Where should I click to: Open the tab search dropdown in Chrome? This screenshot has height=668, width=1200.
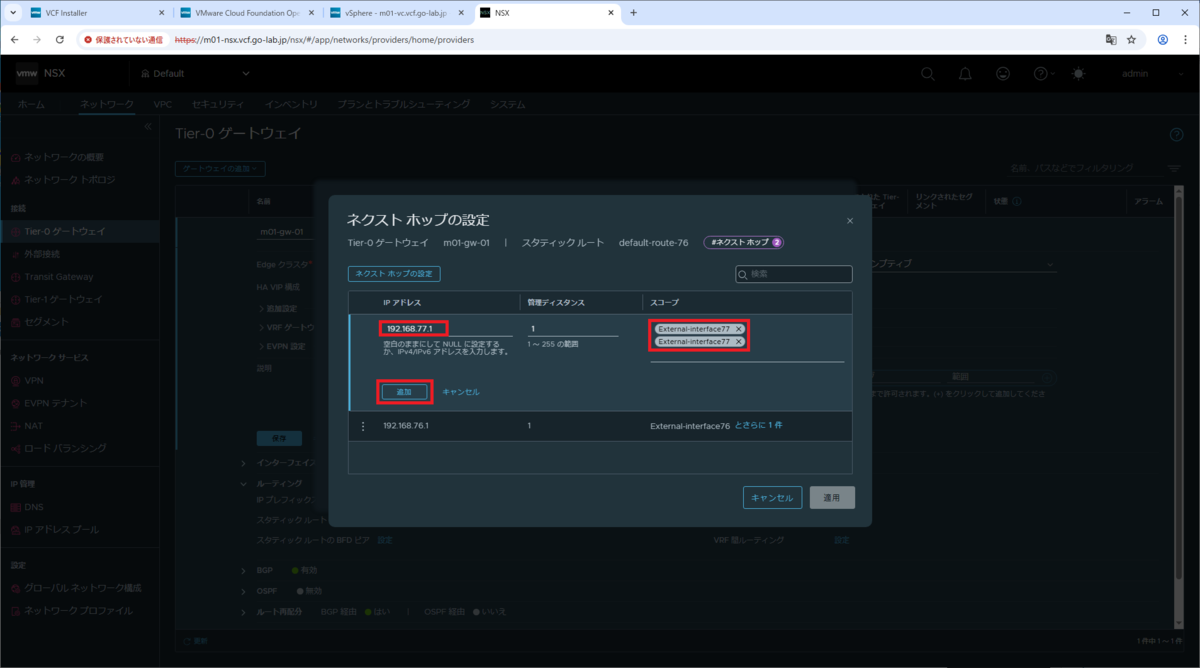coord(12,13)
